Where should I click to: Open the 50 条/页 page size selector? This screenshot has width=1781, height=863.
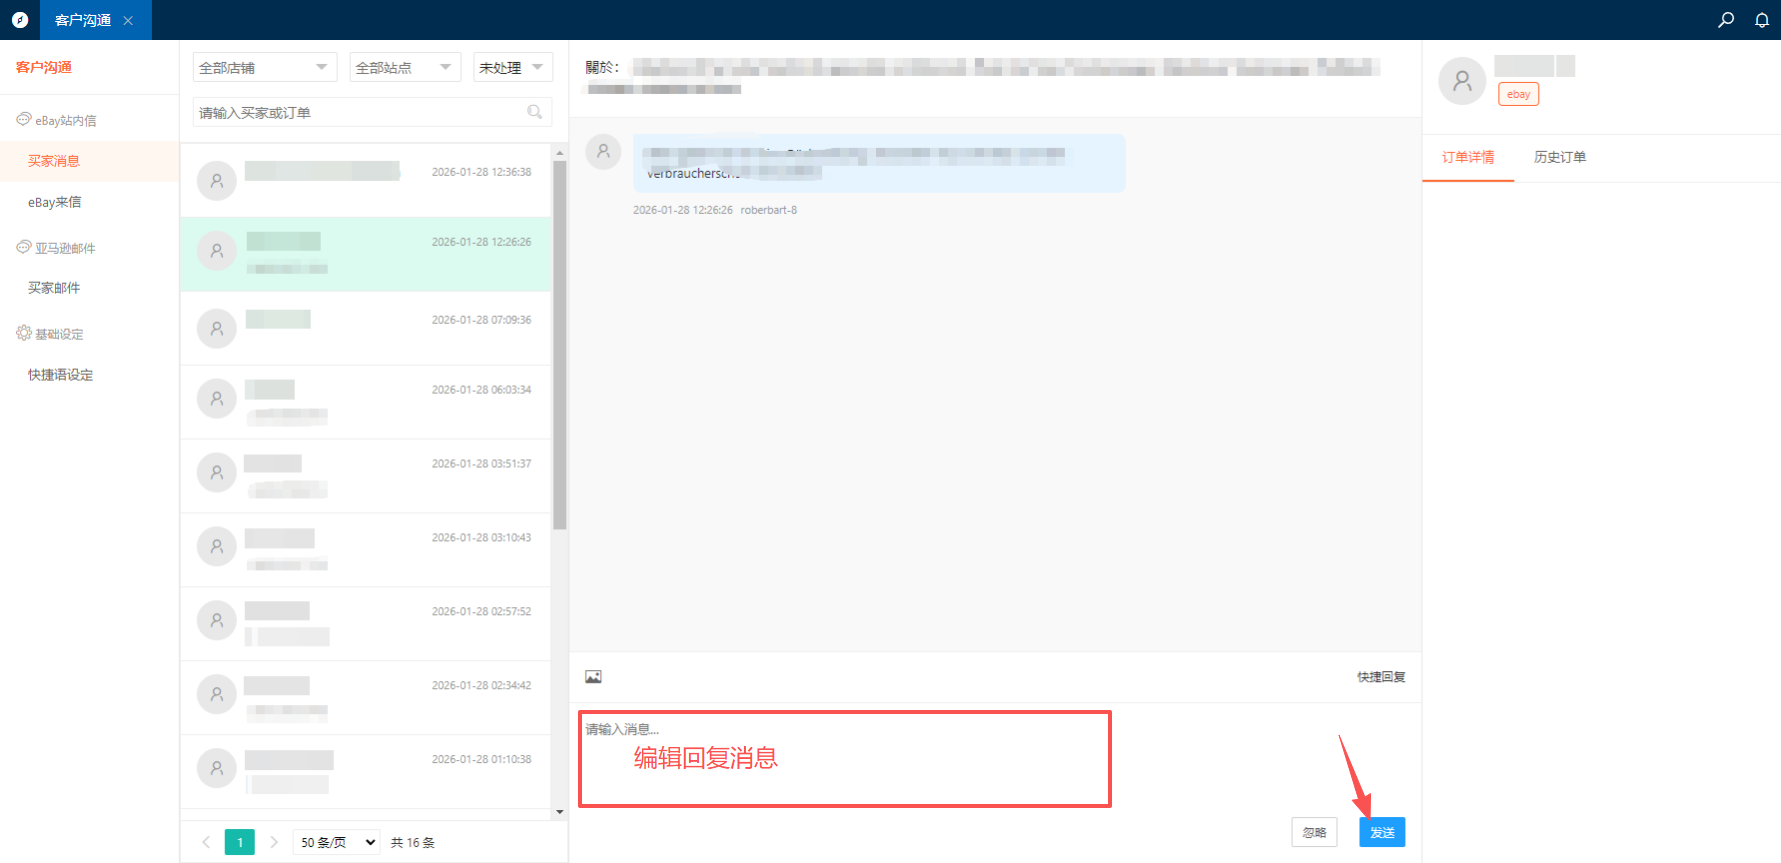[x=338, y=842]
